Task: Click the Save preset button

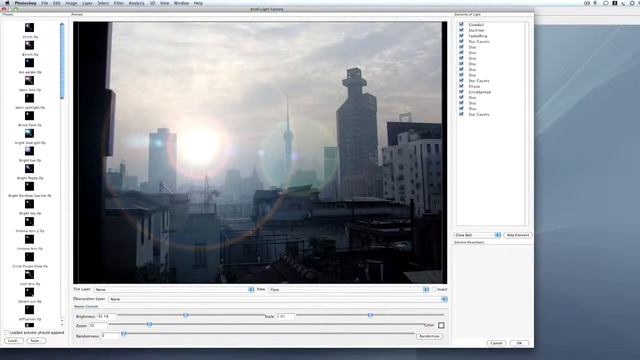Action: pyautogui.click(x=36, y=340)
